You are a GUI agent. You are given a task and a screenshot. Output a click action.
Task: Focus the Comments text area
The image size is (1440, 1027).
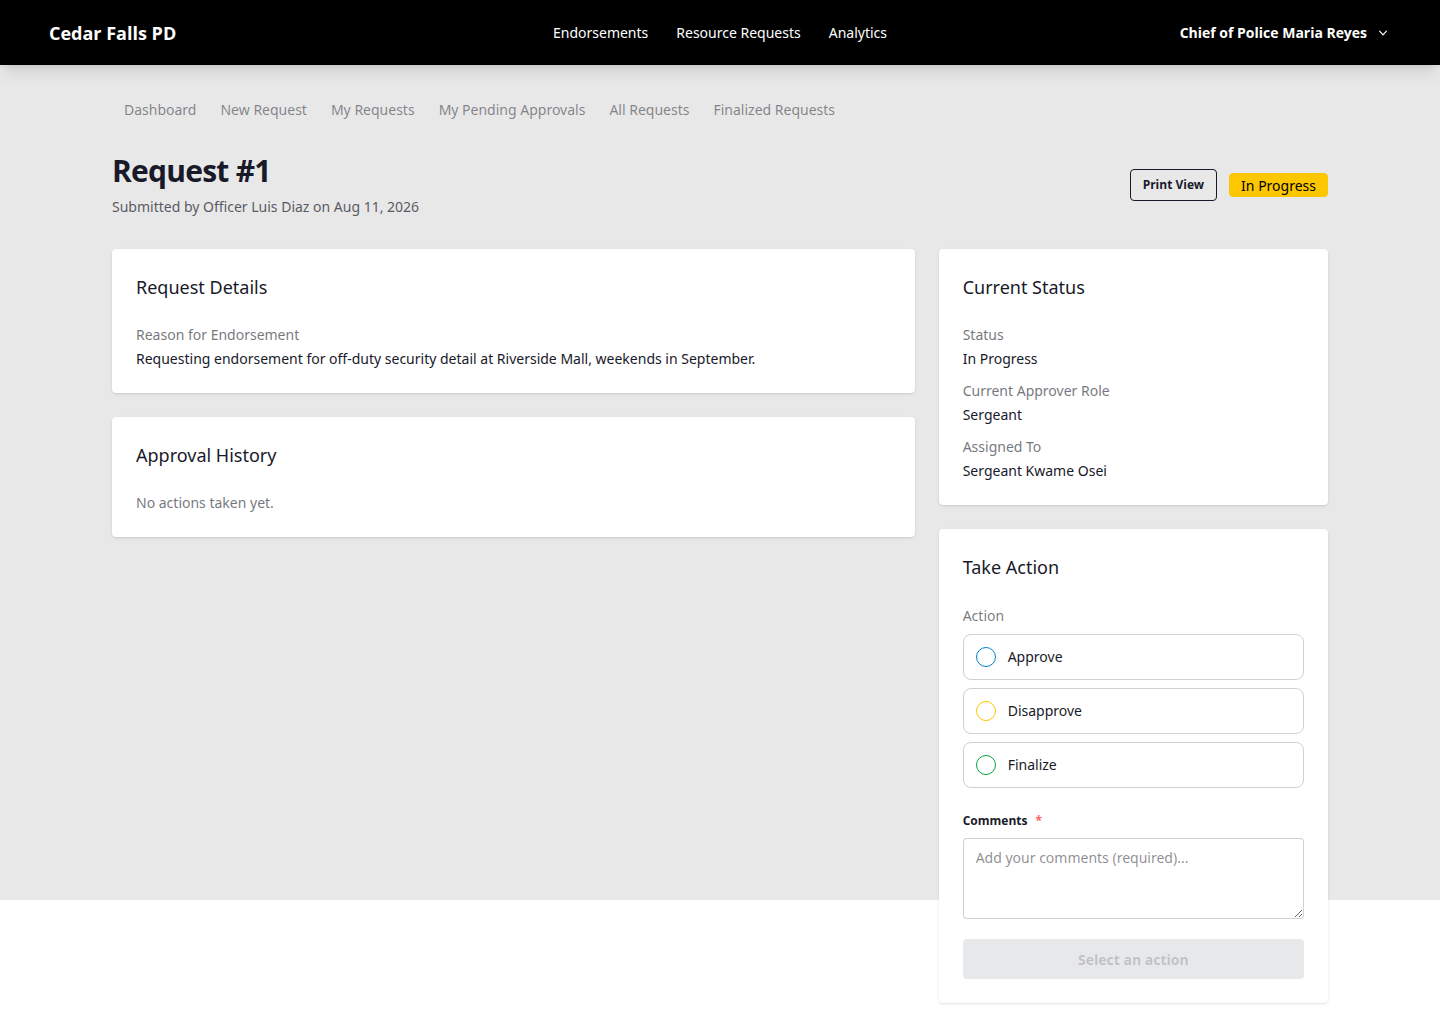pyautogui.click(x=1133, y=878)
